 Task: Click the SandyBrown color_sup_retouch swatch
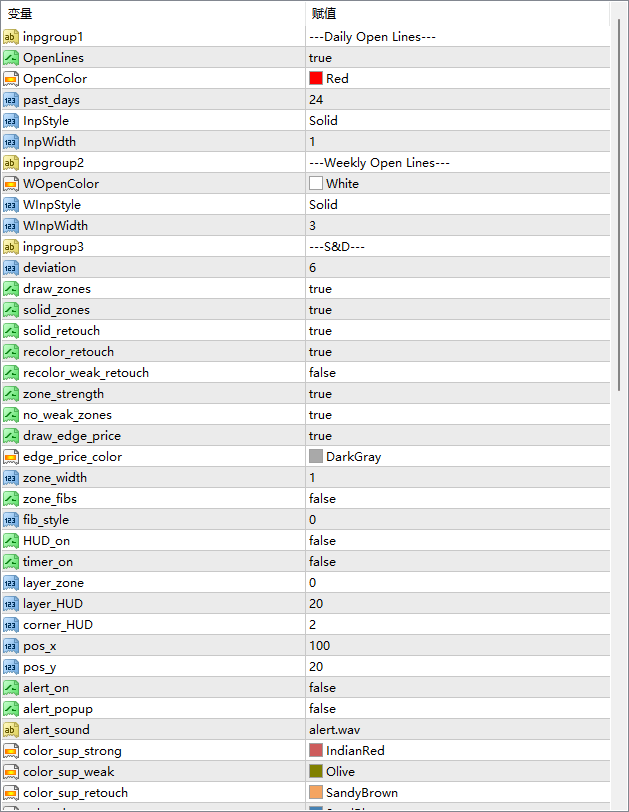pos(316,792)
